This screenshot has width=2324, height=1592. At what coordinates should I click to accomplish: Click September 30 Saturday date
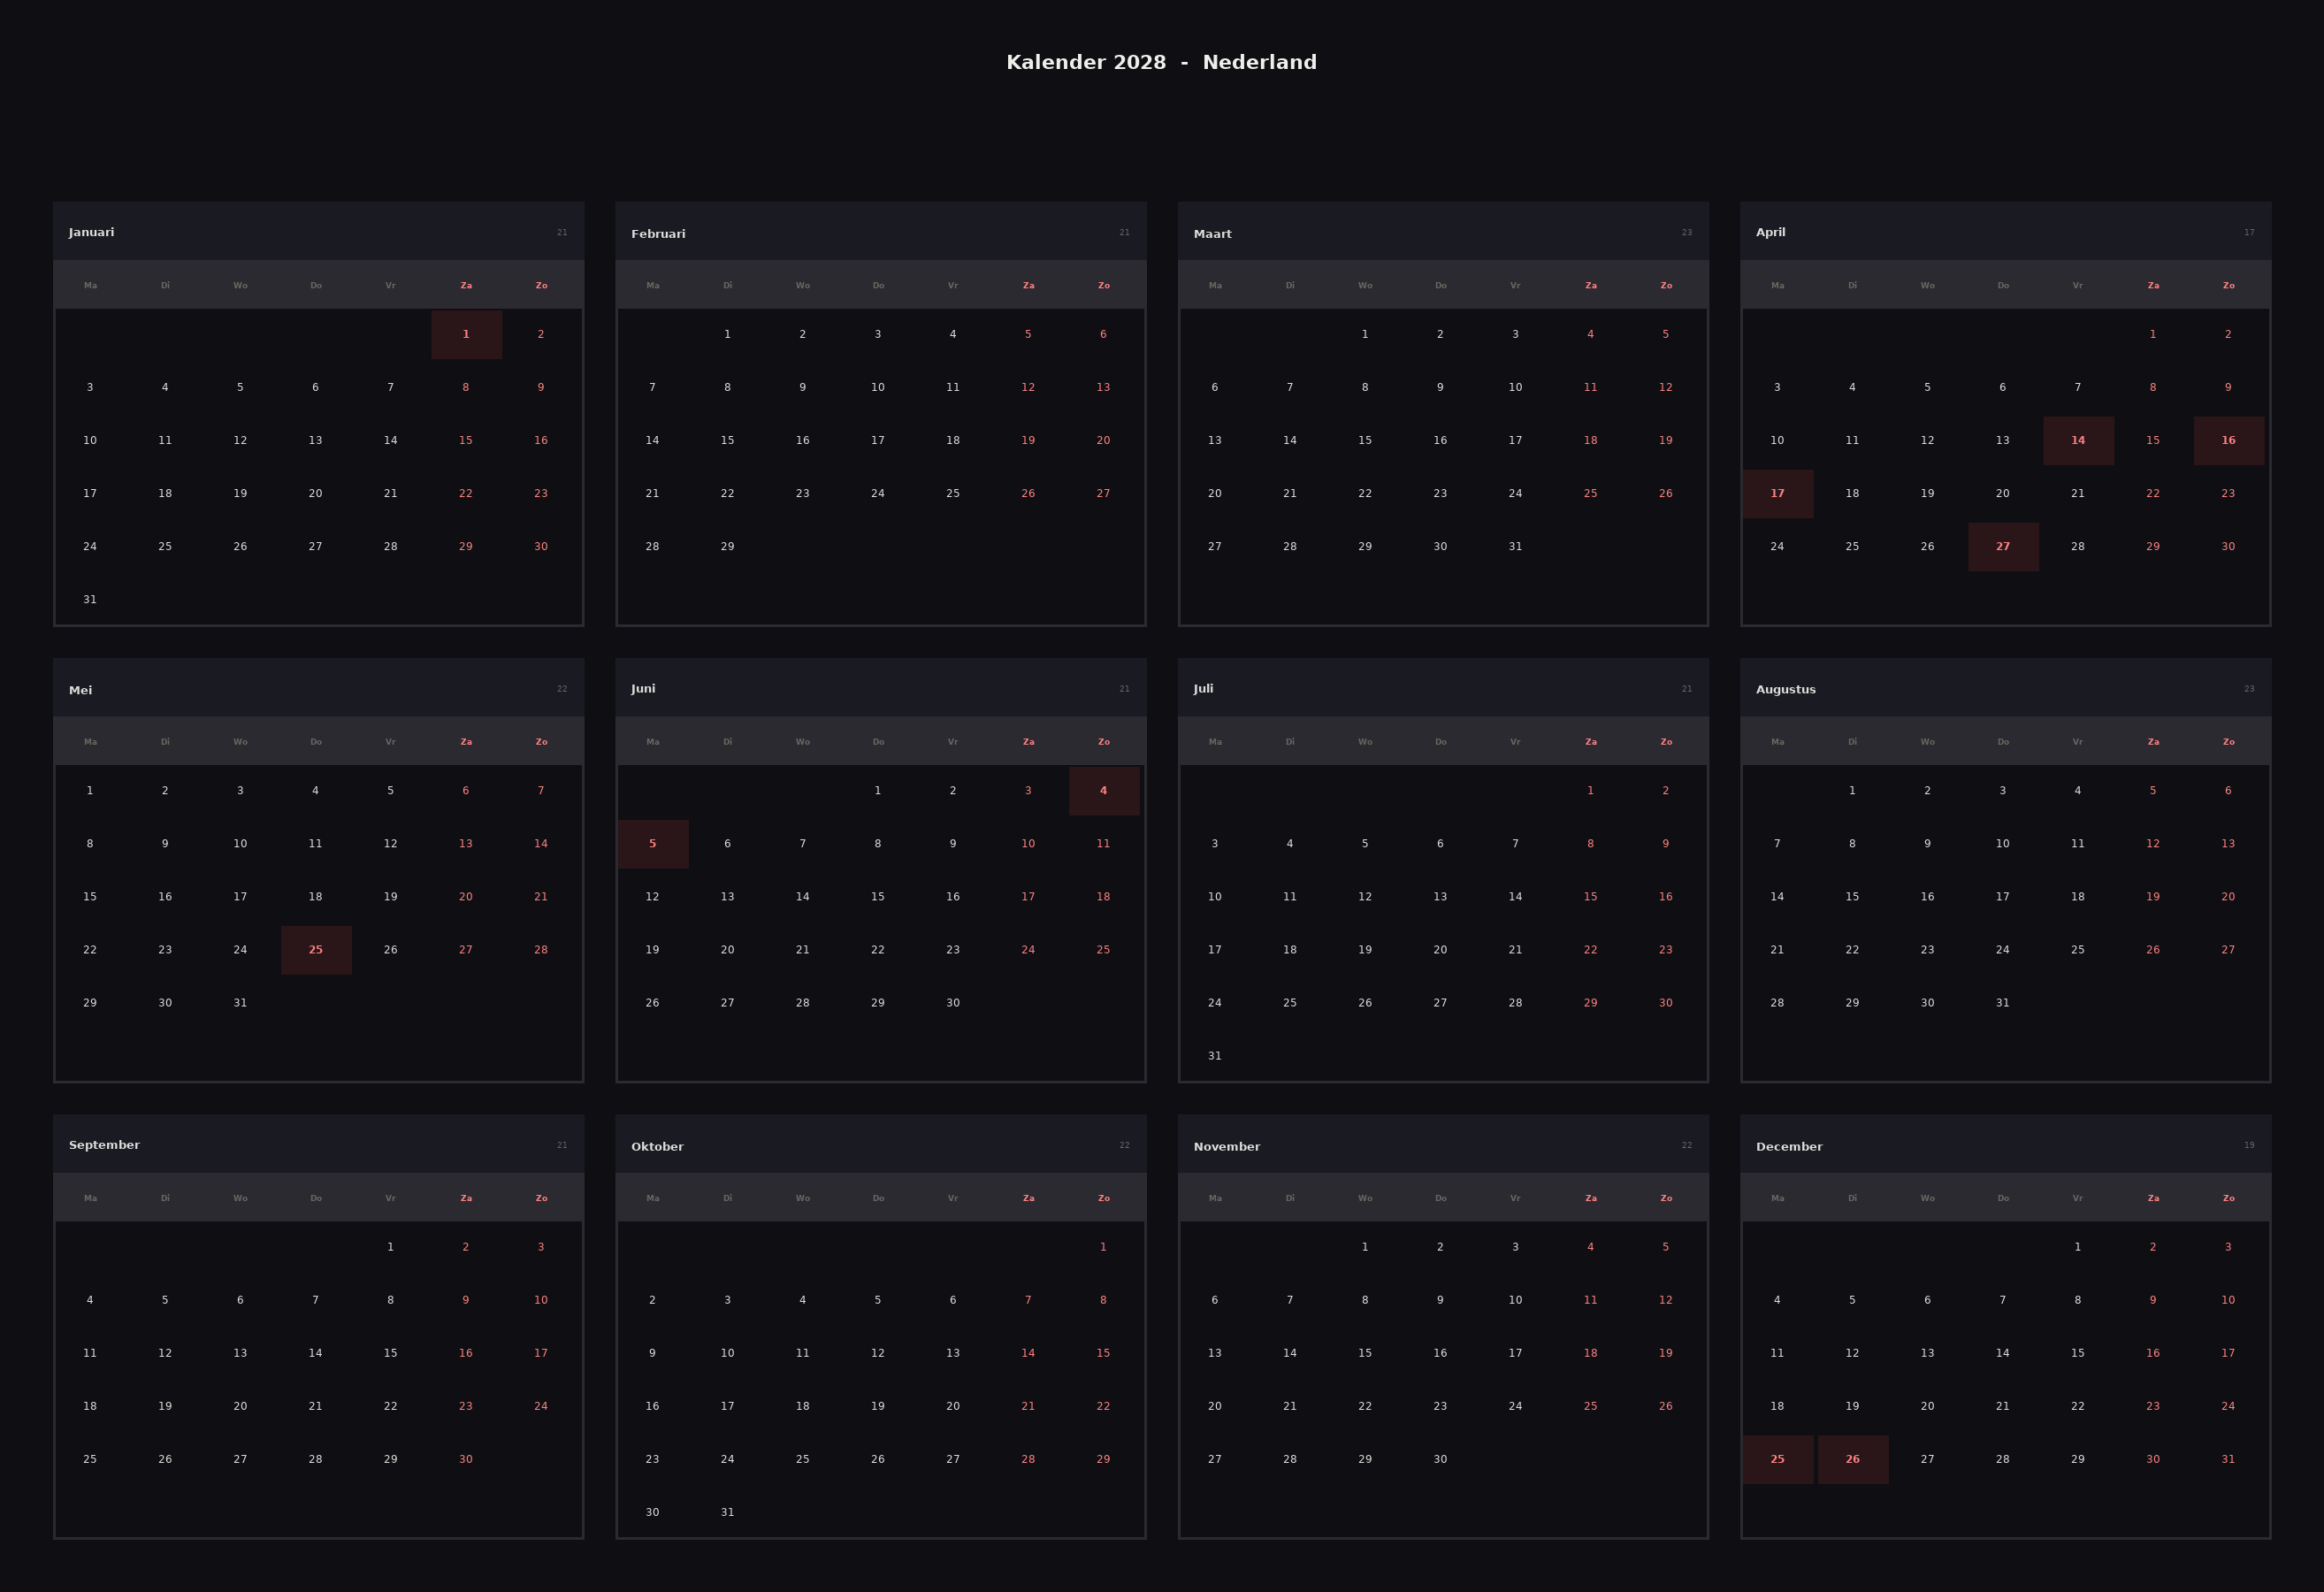click(466, 1459)
